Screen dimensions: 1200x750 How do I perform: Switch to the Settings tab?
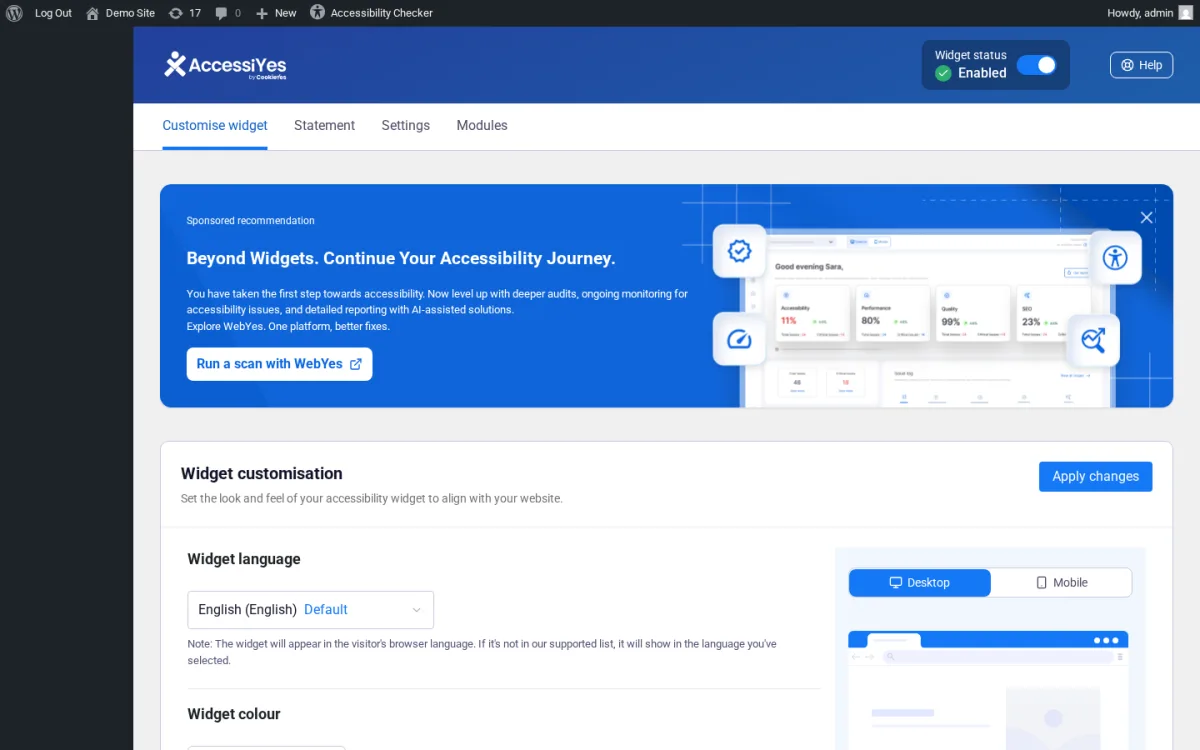point(405,126)
